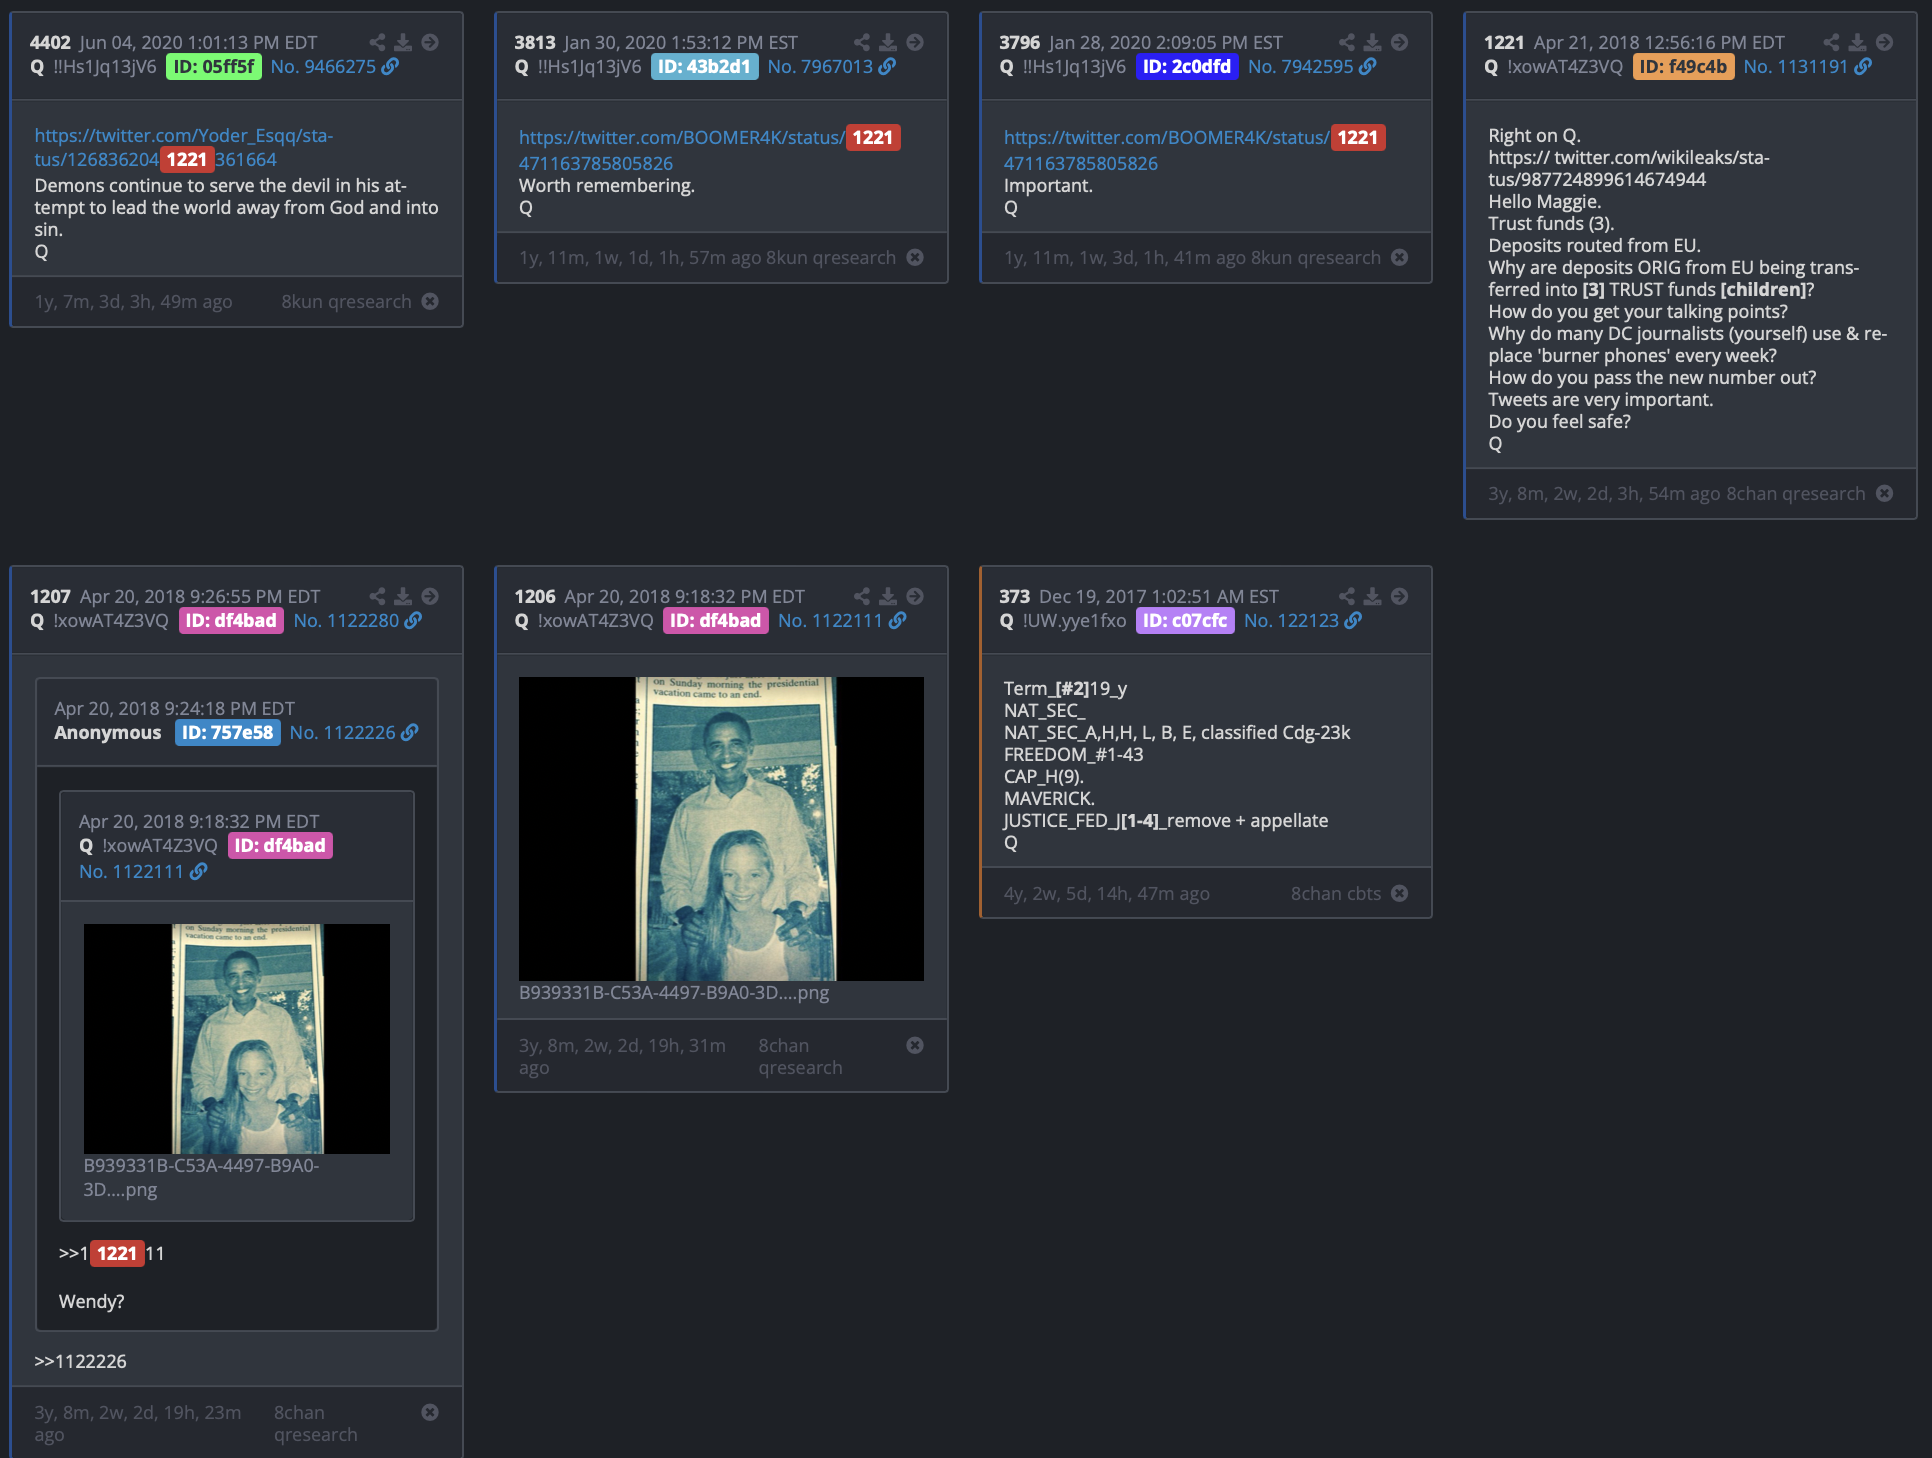The height and width of the screenshot is (1458, 1932).
Task: Click download icon on post 4402
Action: pyautogui.click(x=403, y=42)
